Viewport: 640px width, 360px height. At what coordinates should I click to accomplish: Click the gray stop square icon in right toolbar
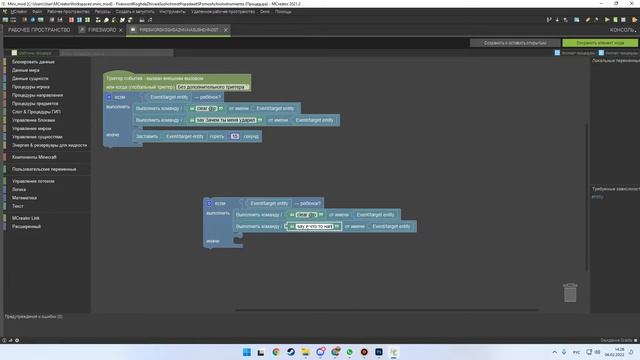[x=623, y=20]
